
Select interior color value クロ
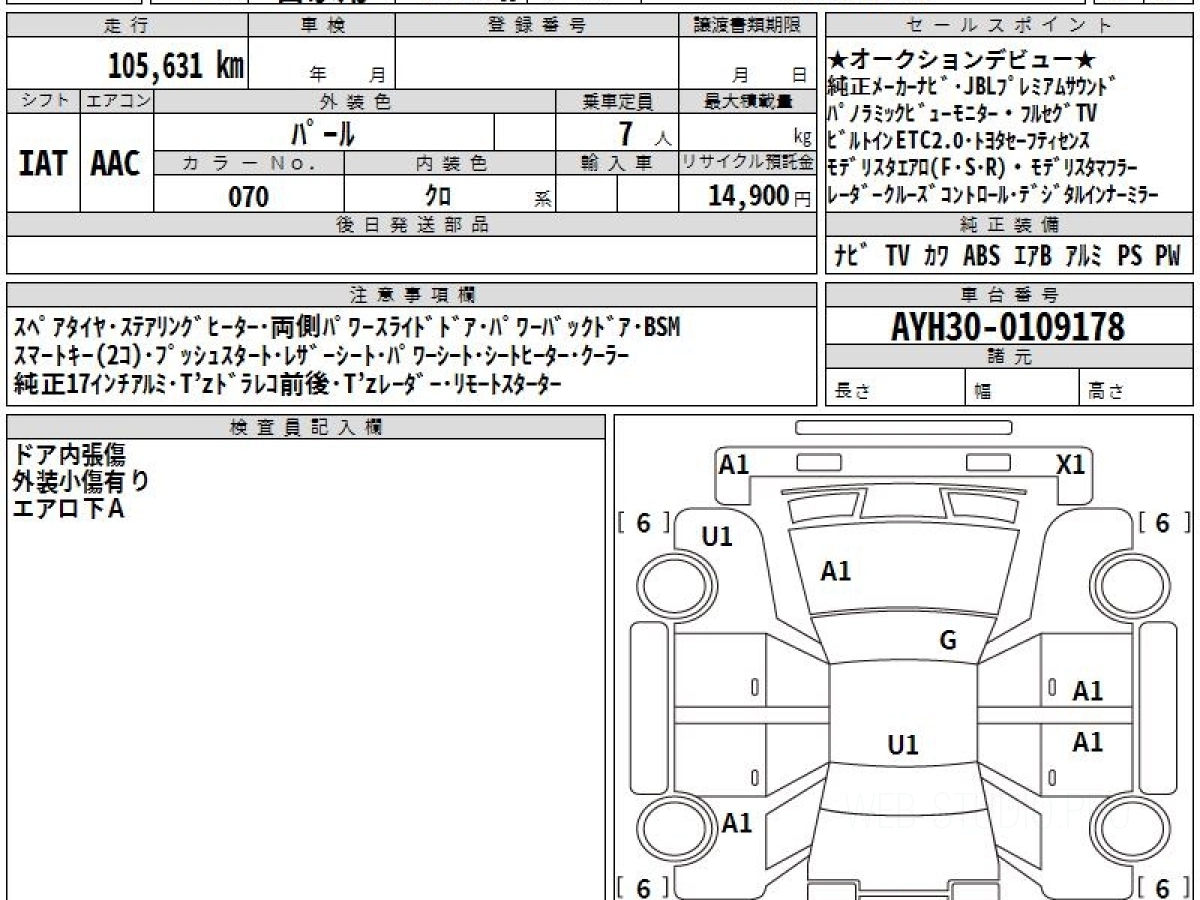pyautogui.click(x=438, y=196)
